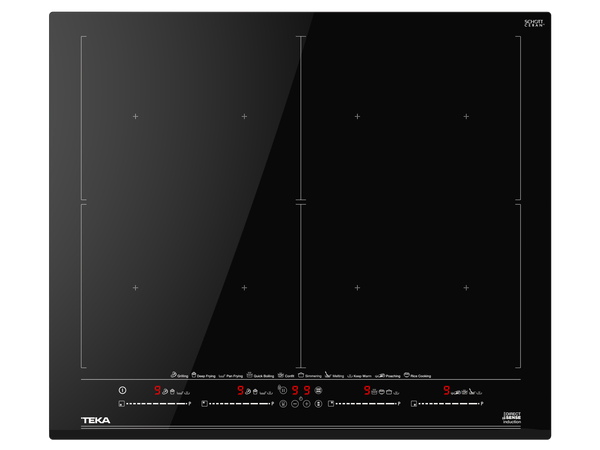This screenshot has height=450, width=600.
Task: Click the 'Pan Frying' legend label
Action: coord(235,376)
